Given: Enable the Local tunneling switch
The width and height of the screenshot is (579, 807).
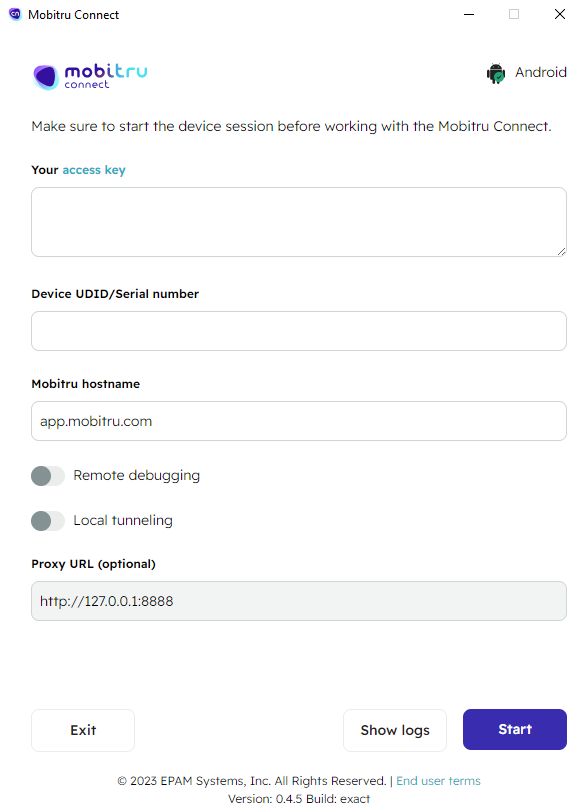Looking at the screenshot, I should point(48,521).
